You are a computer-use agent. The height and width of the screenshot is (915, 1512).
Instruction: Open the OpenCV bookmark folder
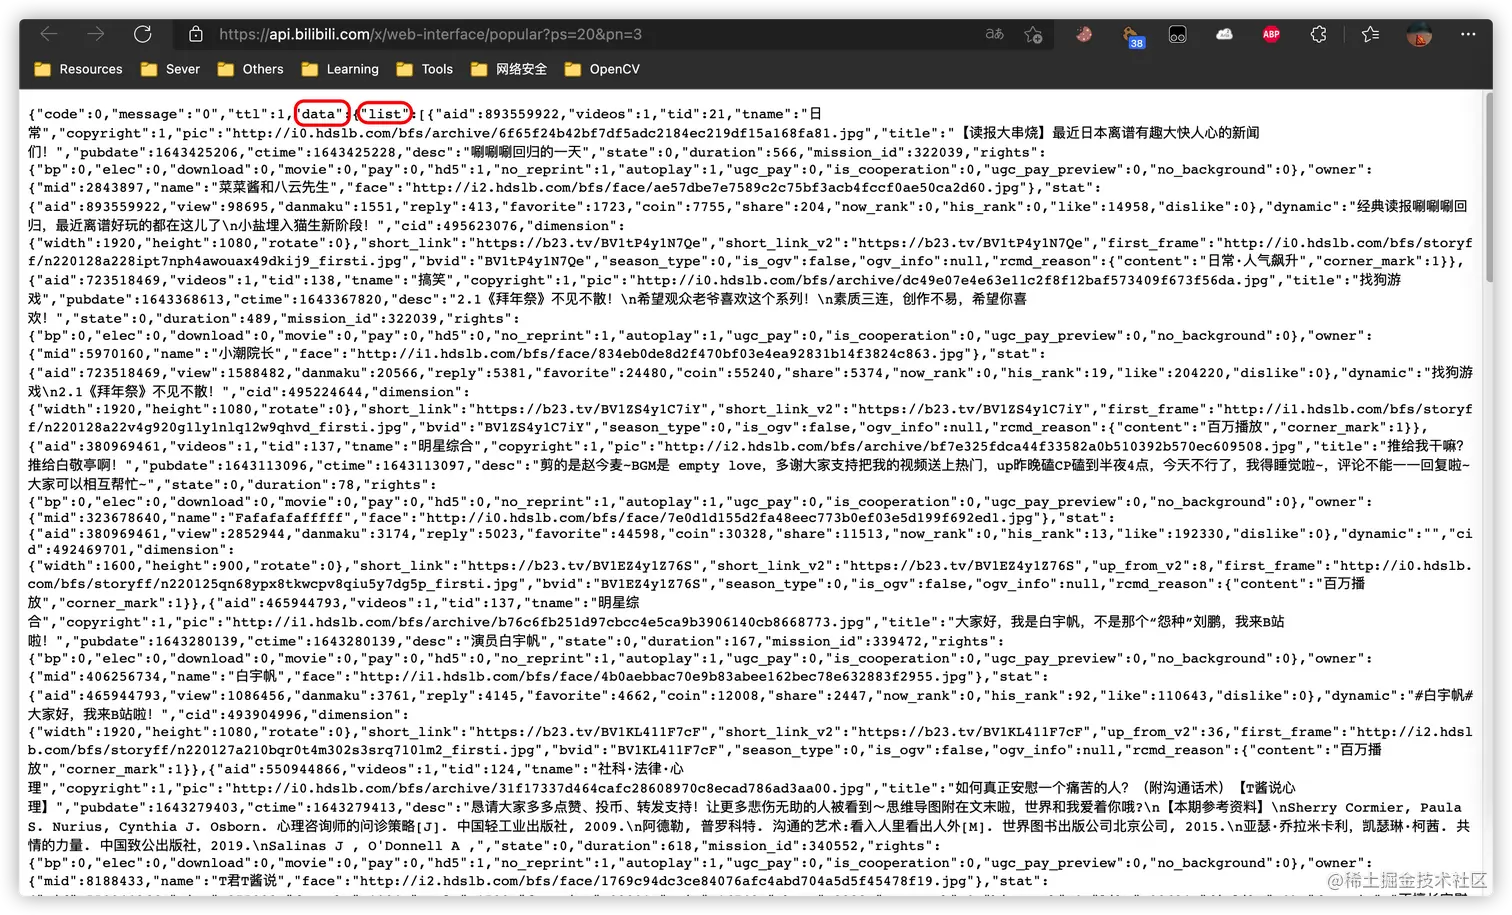point(602,69)
